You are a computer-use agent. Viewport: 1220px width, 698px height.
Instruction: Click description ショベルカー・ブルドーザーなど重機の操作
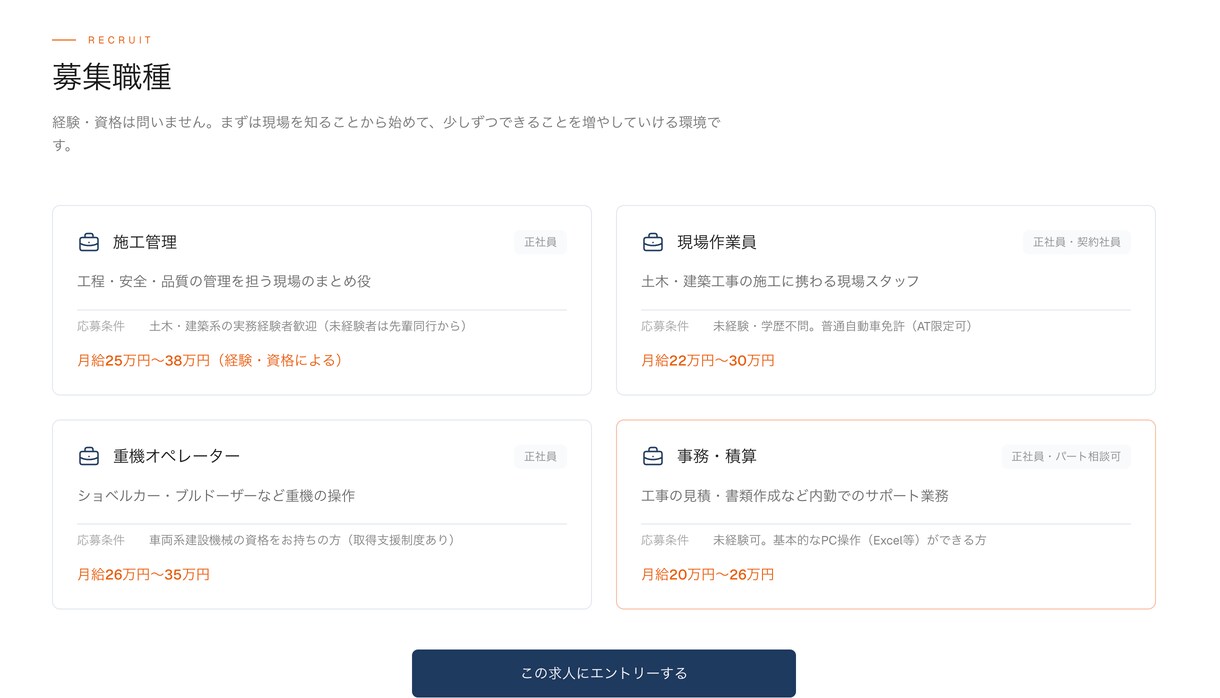[x=216, y=495]
